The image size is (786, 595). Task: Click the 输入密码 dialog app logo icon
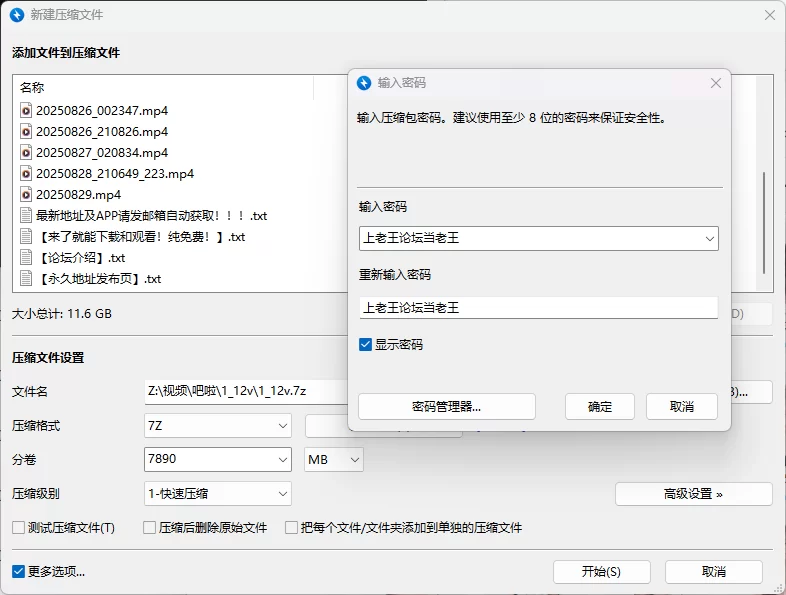pos(364,83)
